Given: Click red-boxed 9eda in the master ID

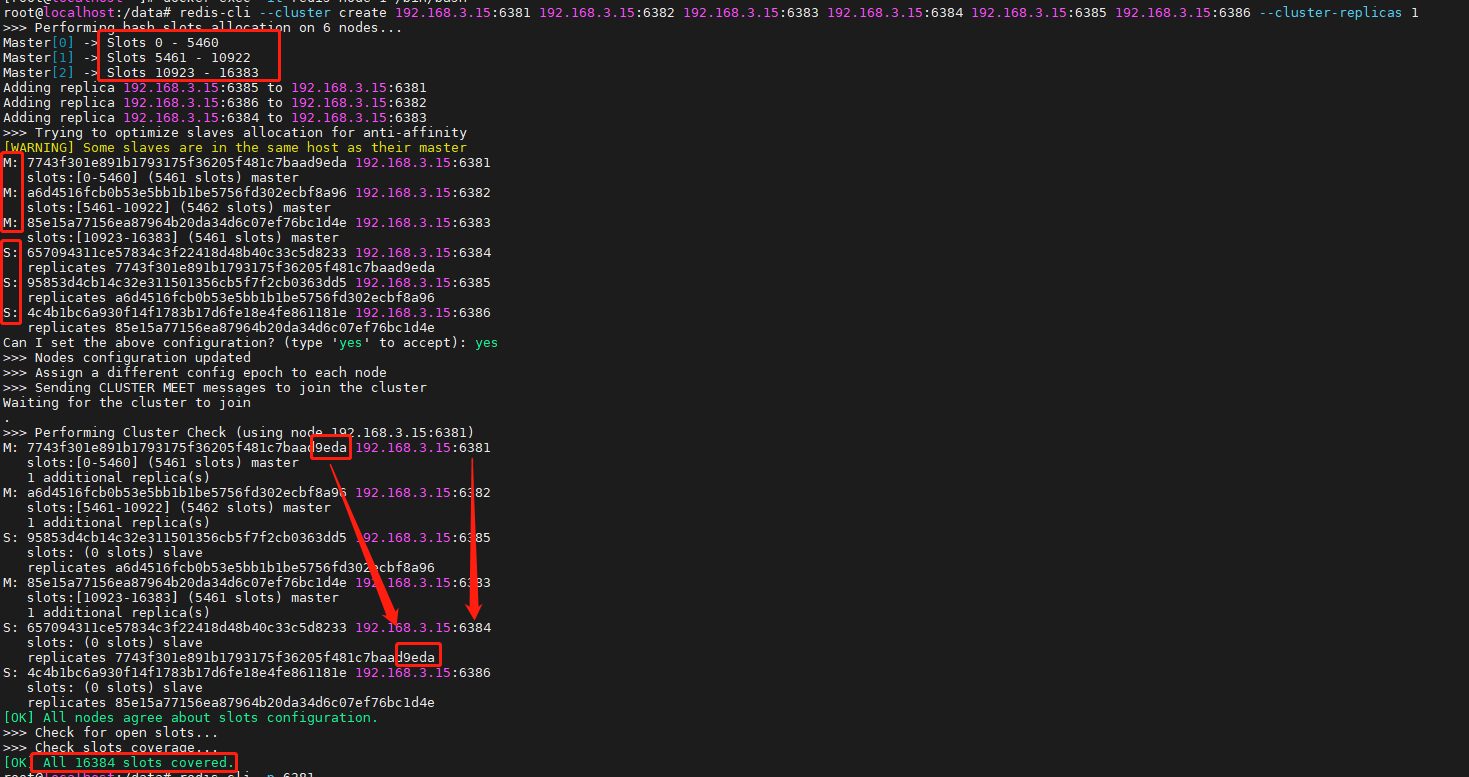Looking at the screenshot, I should [331, 448].
